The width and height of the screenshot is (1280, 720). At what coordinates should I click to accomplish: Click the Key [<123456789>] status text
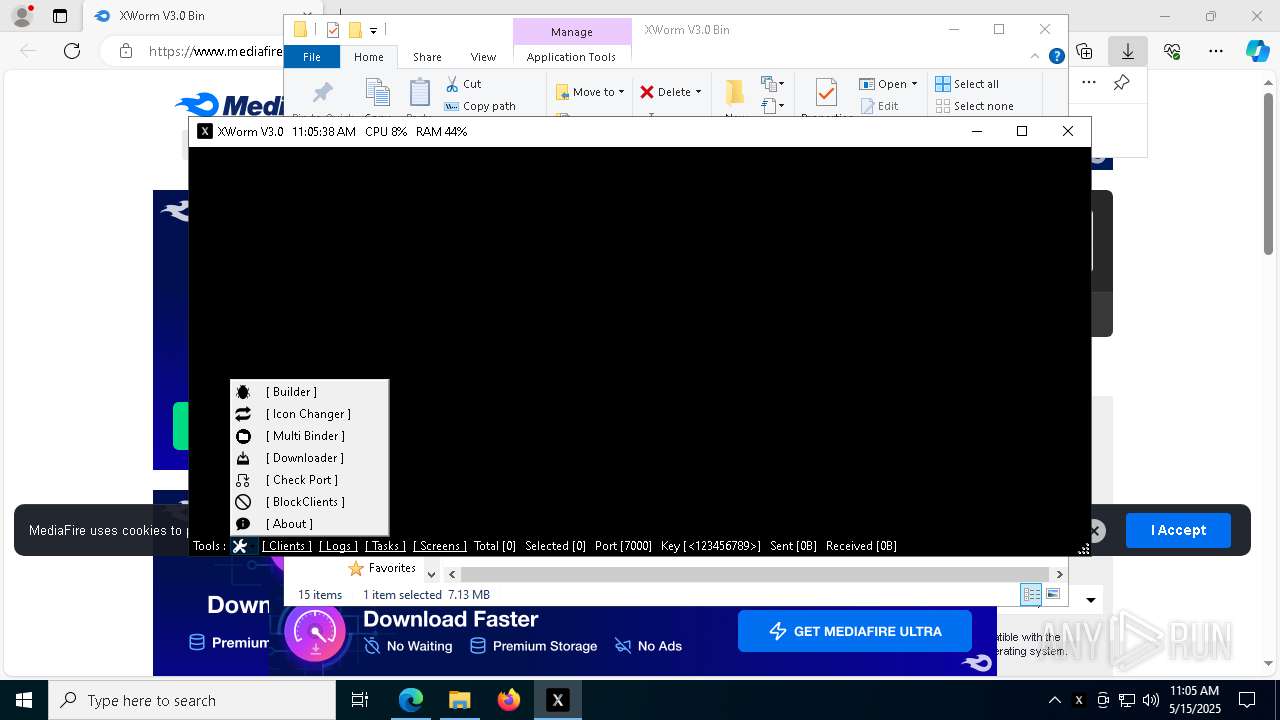click(710, 546)
